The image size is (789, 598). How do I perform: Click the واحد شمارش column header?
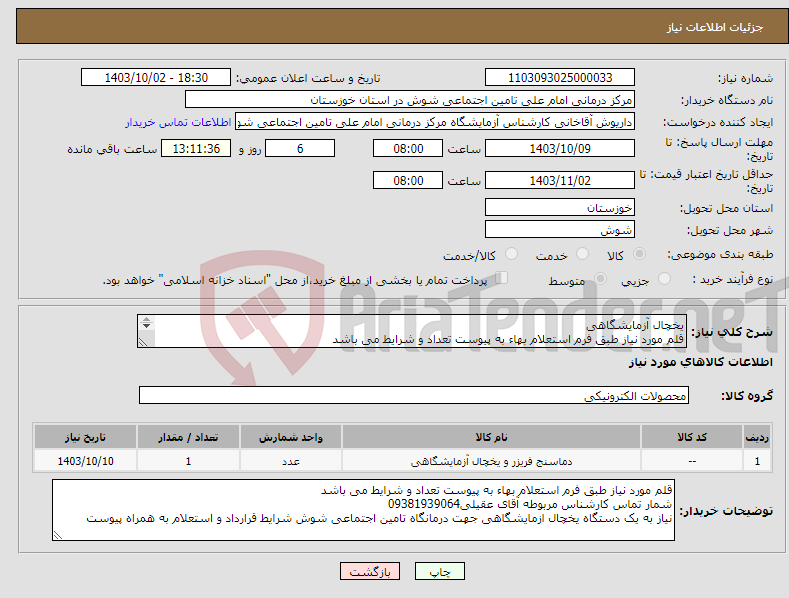click(x=291, y=437)
